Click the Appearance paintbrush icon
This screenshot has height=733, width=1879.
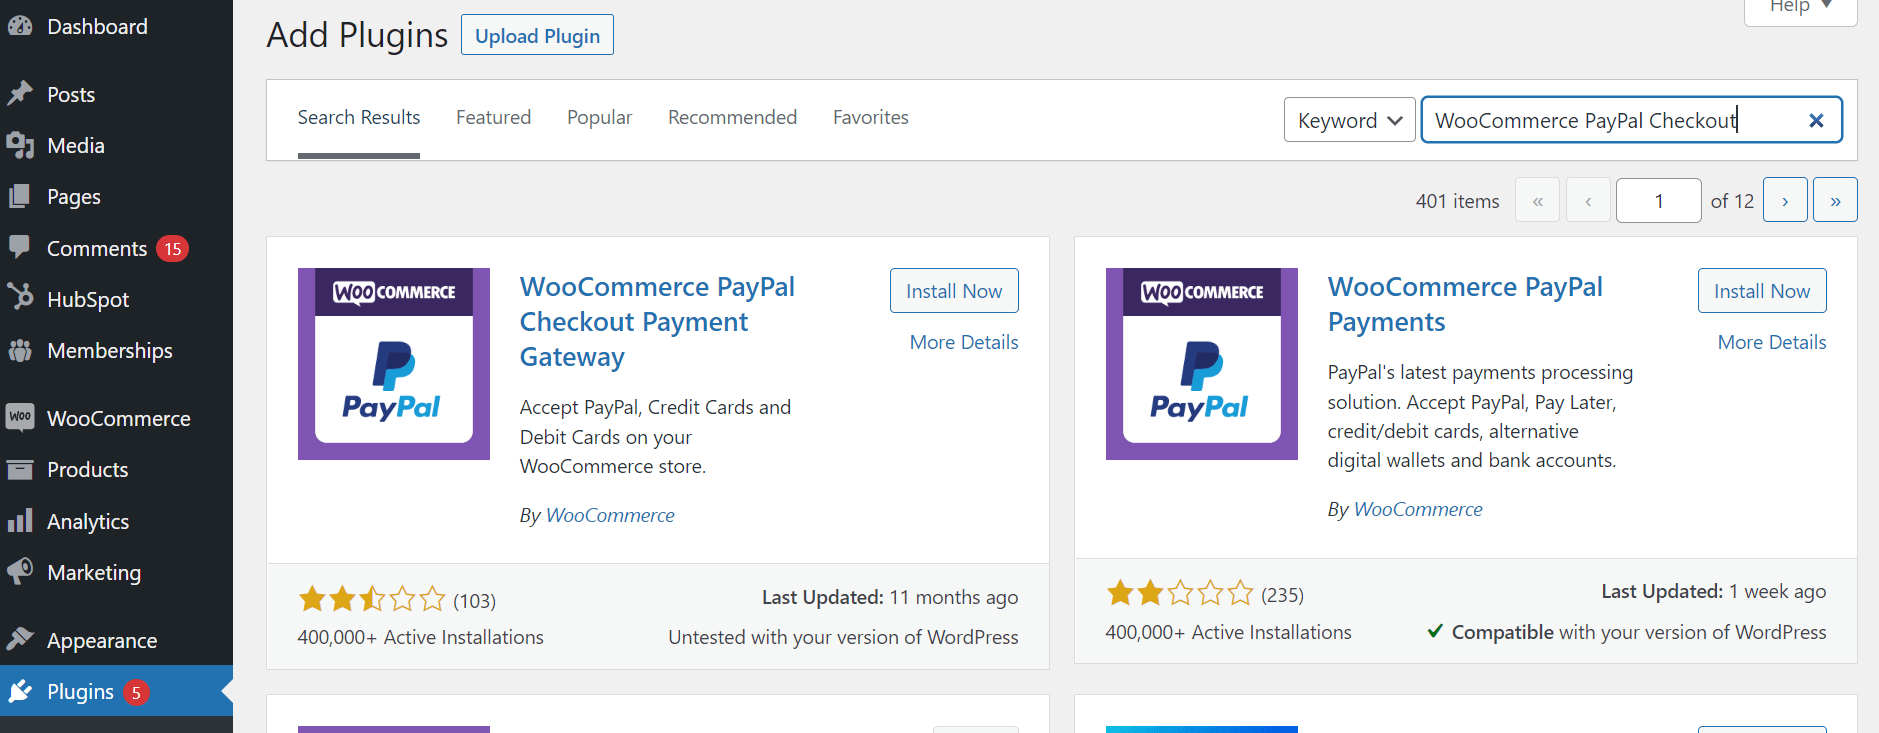click(20, 640)
